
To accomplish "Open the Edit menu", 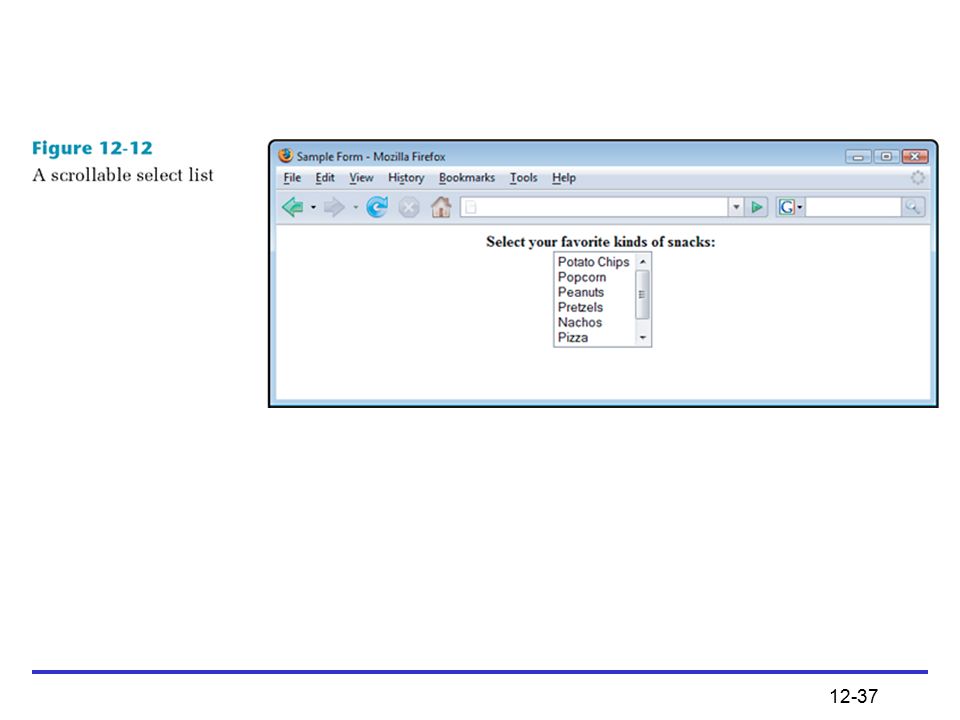I will coord(324,178).
